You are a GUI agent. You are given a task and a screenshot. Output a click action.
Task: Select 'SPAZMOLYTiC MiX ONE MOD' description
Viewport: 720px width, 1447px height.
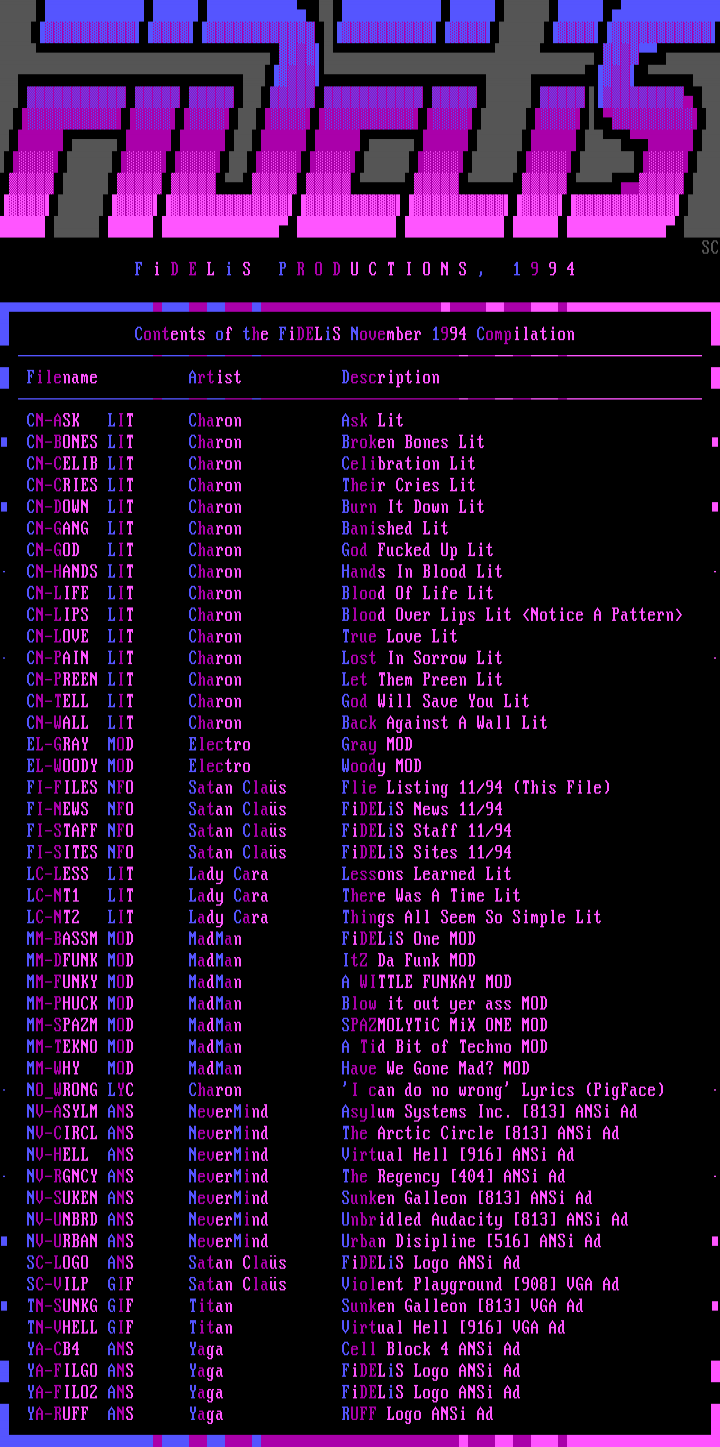pyautogui.click(x=444, y=1025)
